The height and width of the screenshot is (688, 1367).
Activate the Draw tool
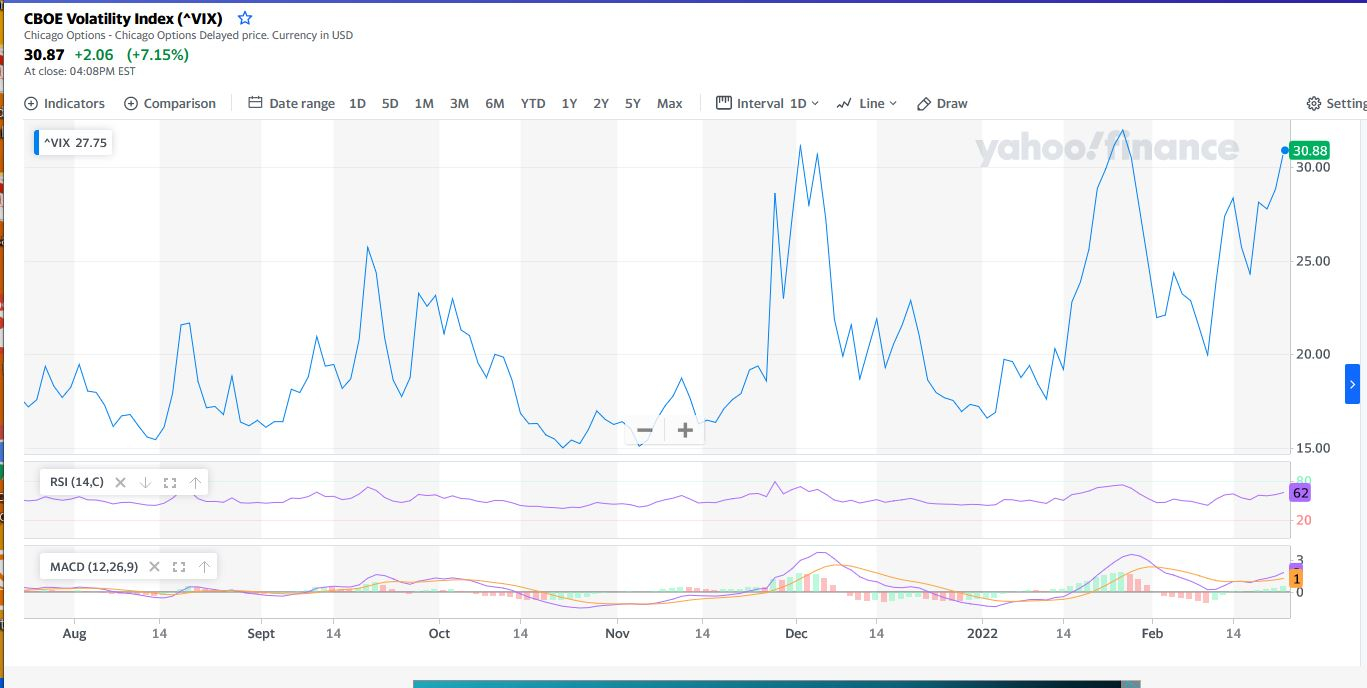pos(942,103)
